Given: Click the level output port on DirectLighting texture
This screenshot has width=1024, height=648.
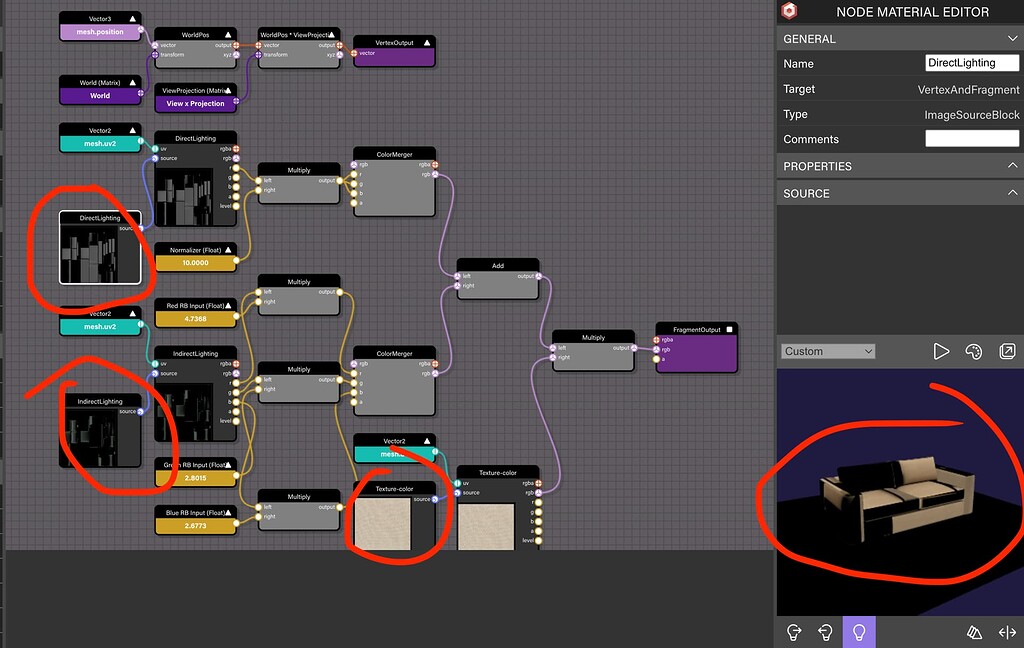Looking at the screenshot, I should pos(236,206).
